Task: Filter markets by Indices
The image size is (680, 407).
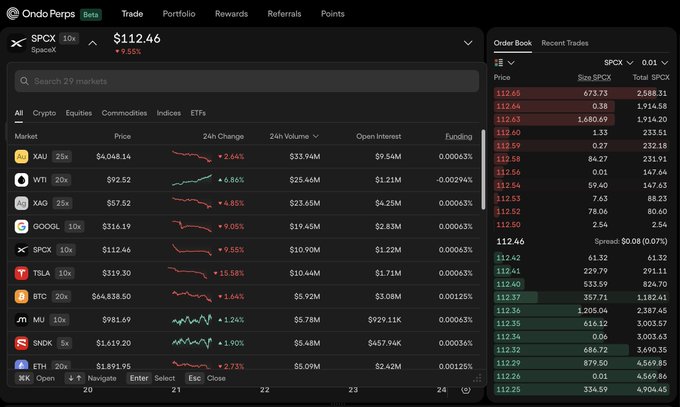Action: click(169, 113)
